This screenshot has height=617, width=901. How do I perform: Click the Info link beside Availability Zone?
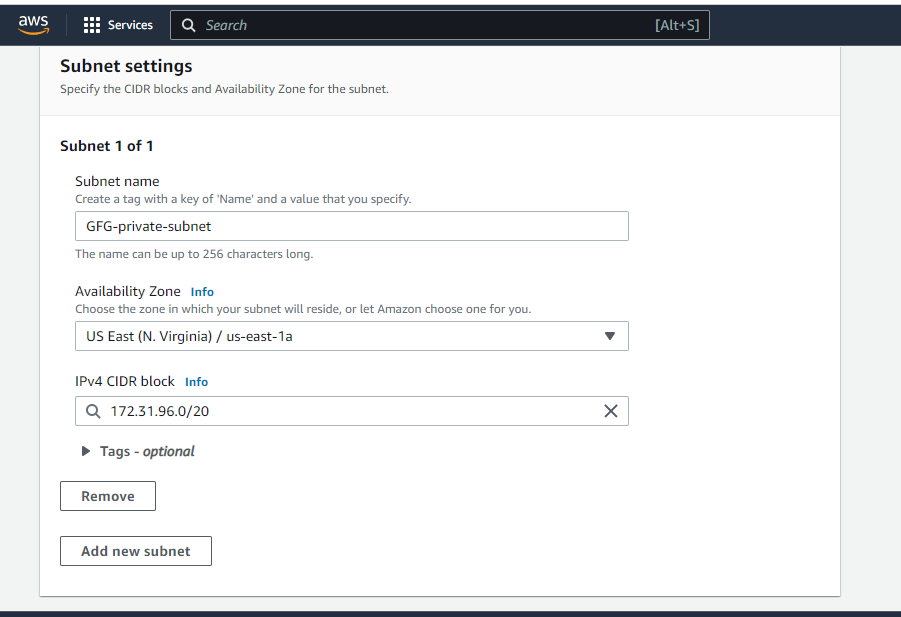pyautogui.click(x=202, y=292)
